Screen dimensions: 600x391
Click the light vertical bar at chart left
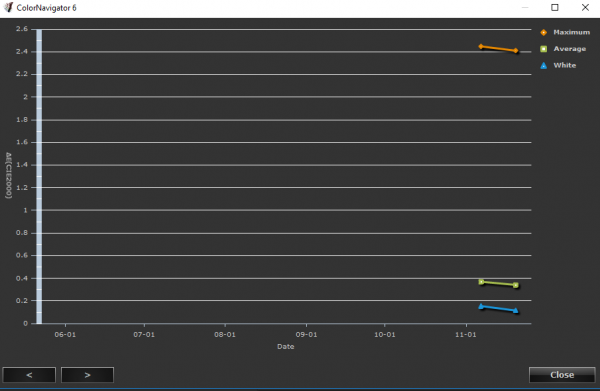click(x=39, y=176)
